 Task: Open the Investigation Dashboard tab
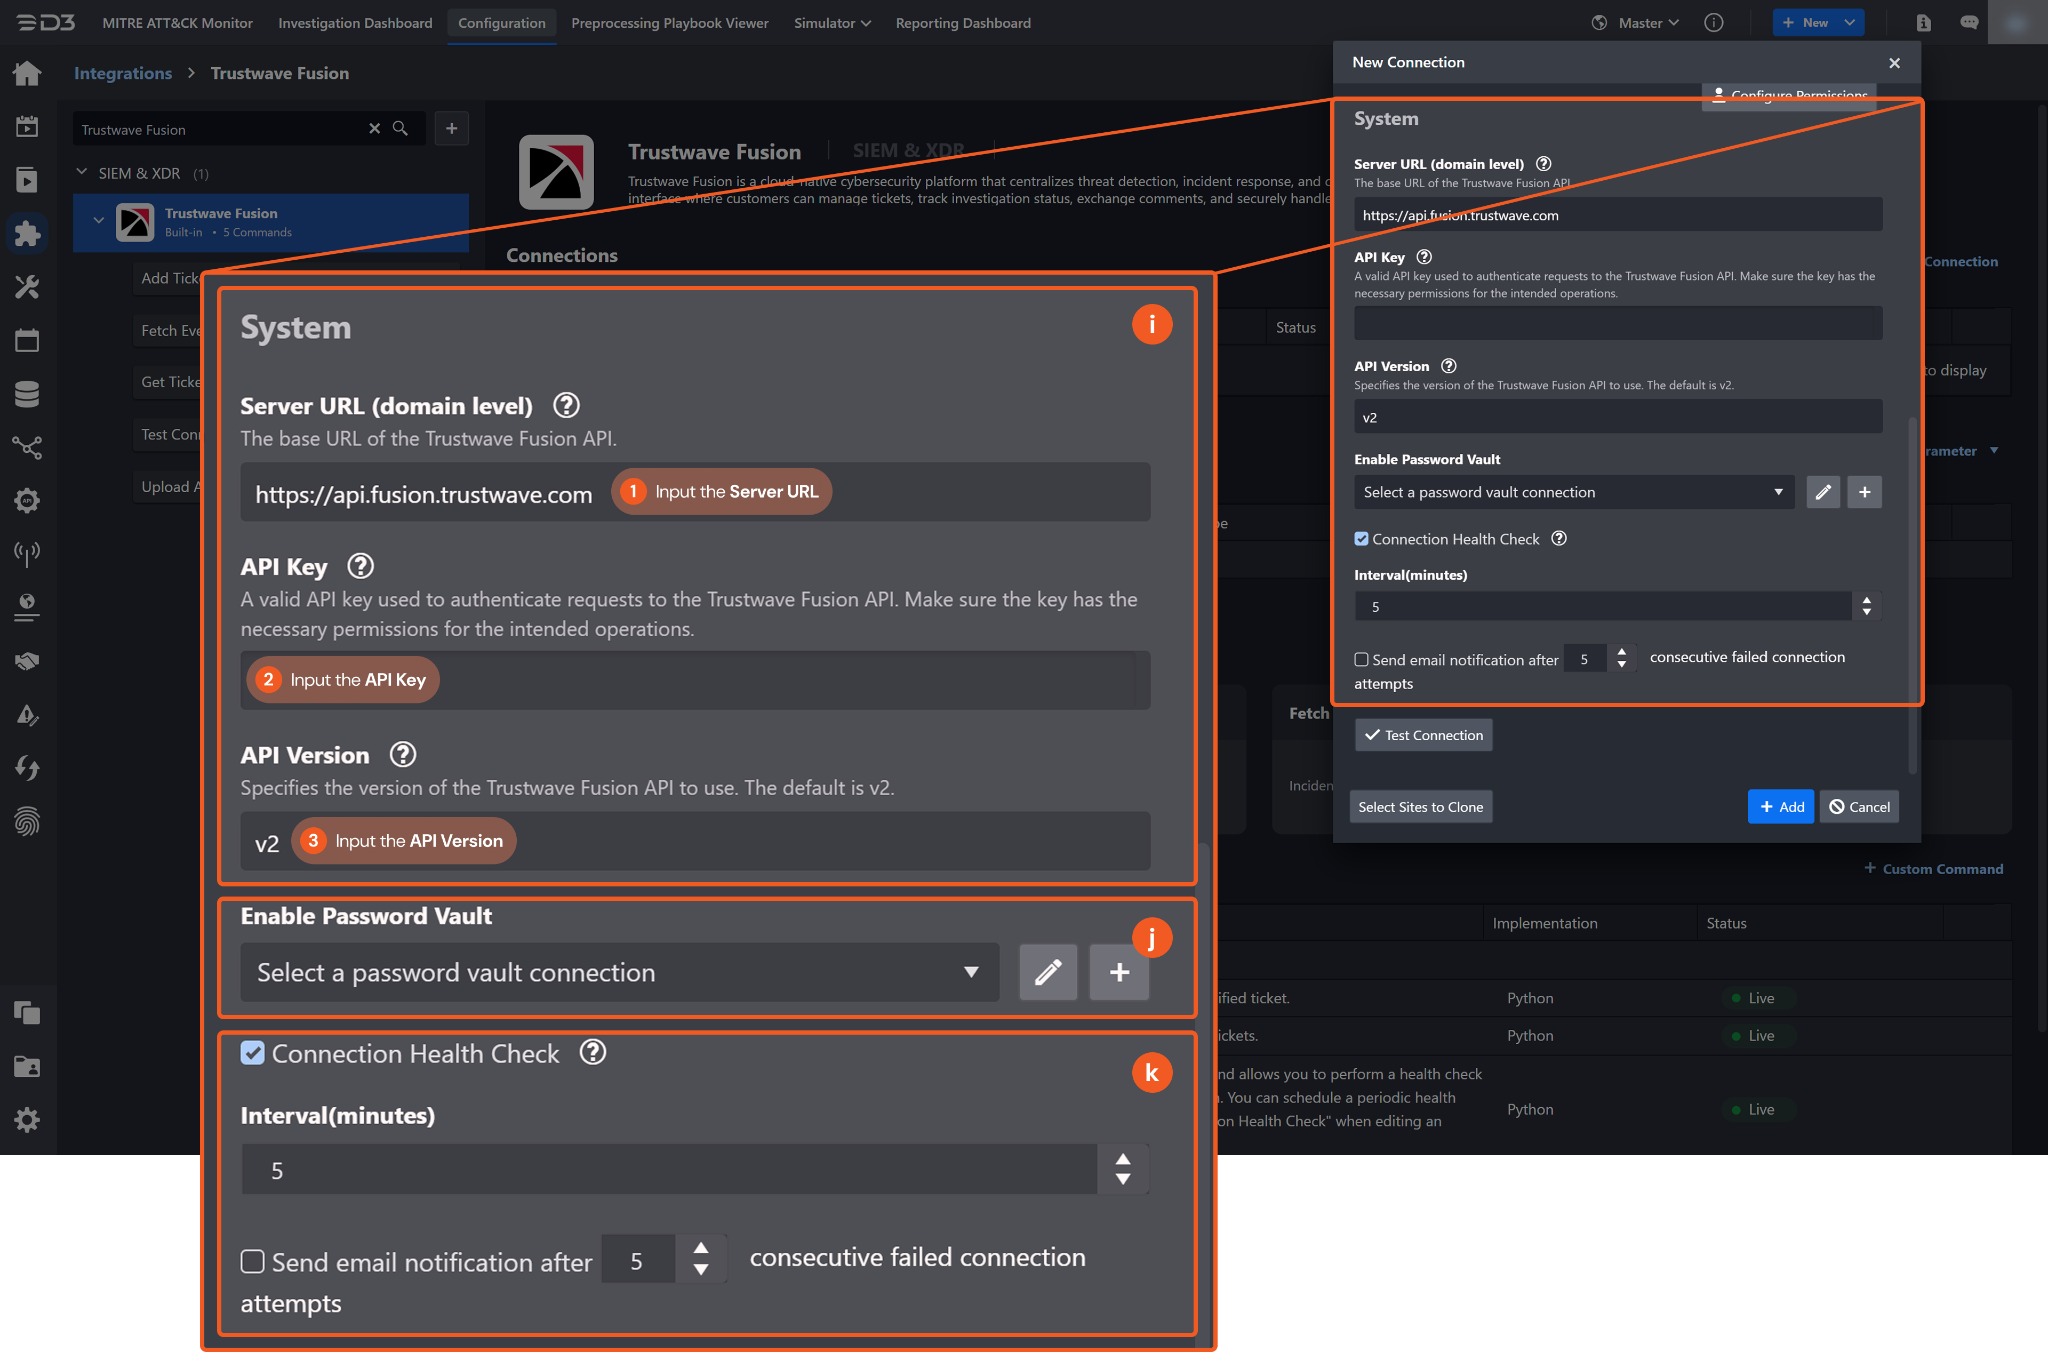pos(355,22)
